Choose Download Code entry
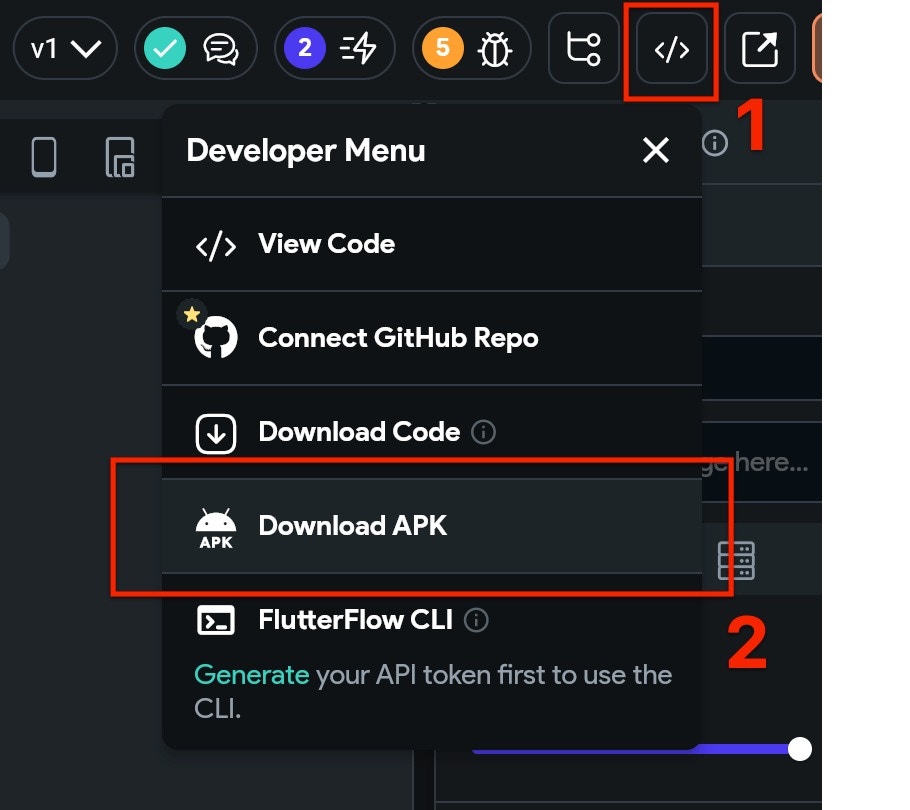The height and width of the screenshot is (810, 910). 432,432
